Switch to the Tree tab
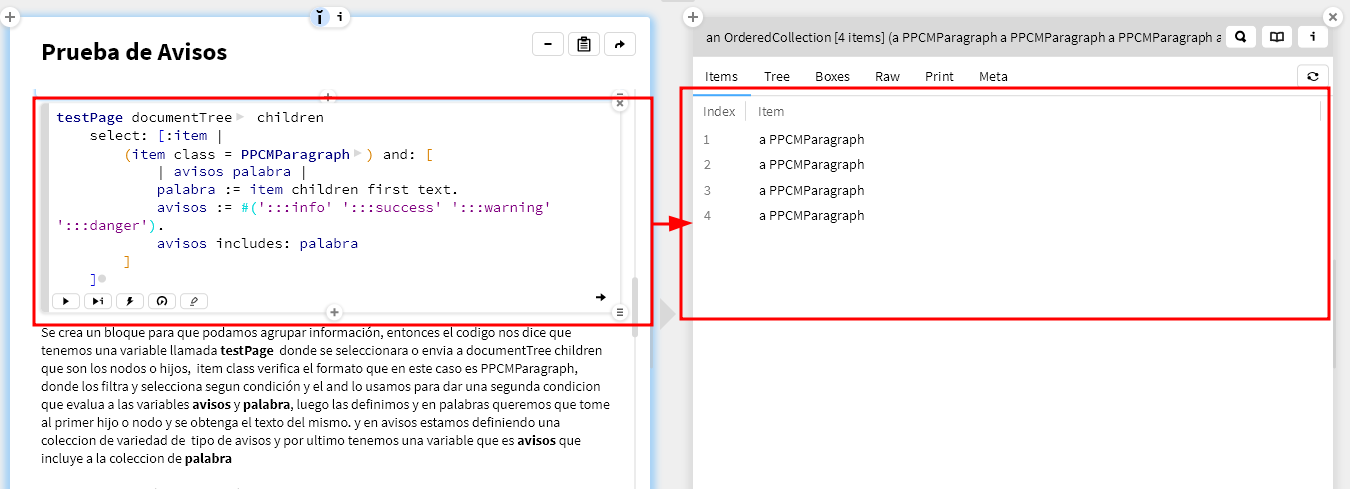 777,77
